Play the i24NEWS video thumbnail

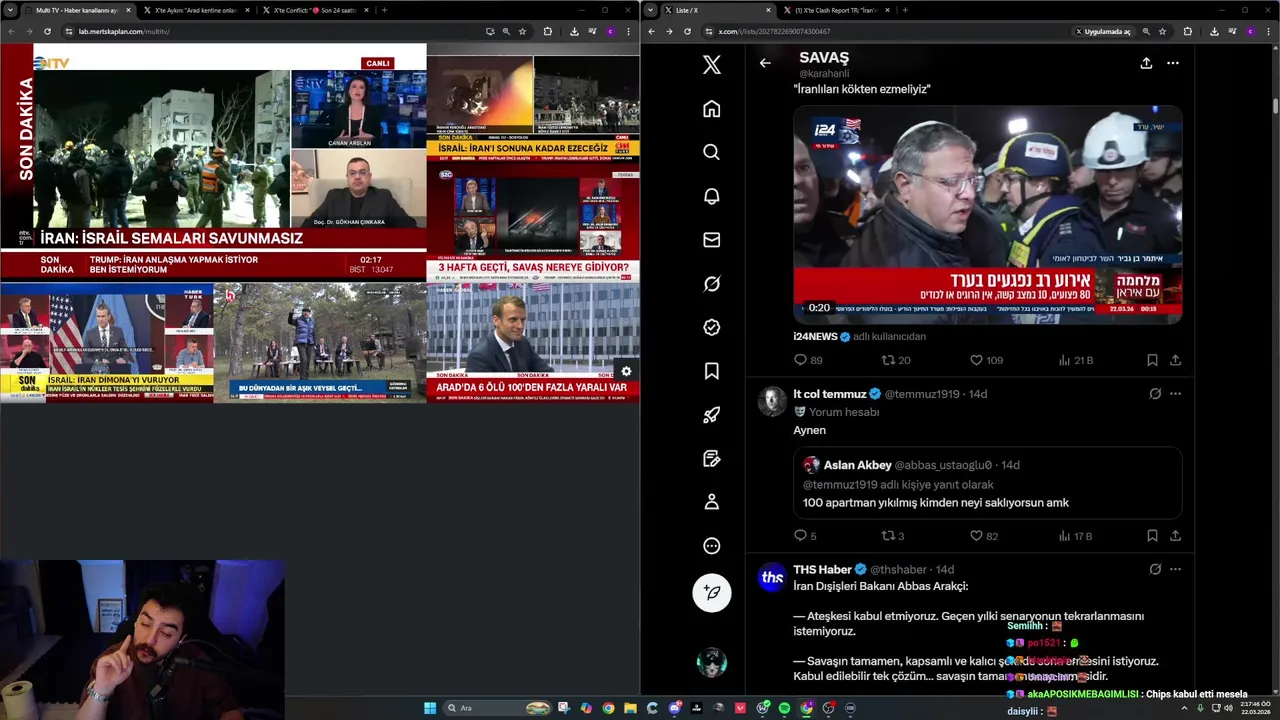click(988, 214)
